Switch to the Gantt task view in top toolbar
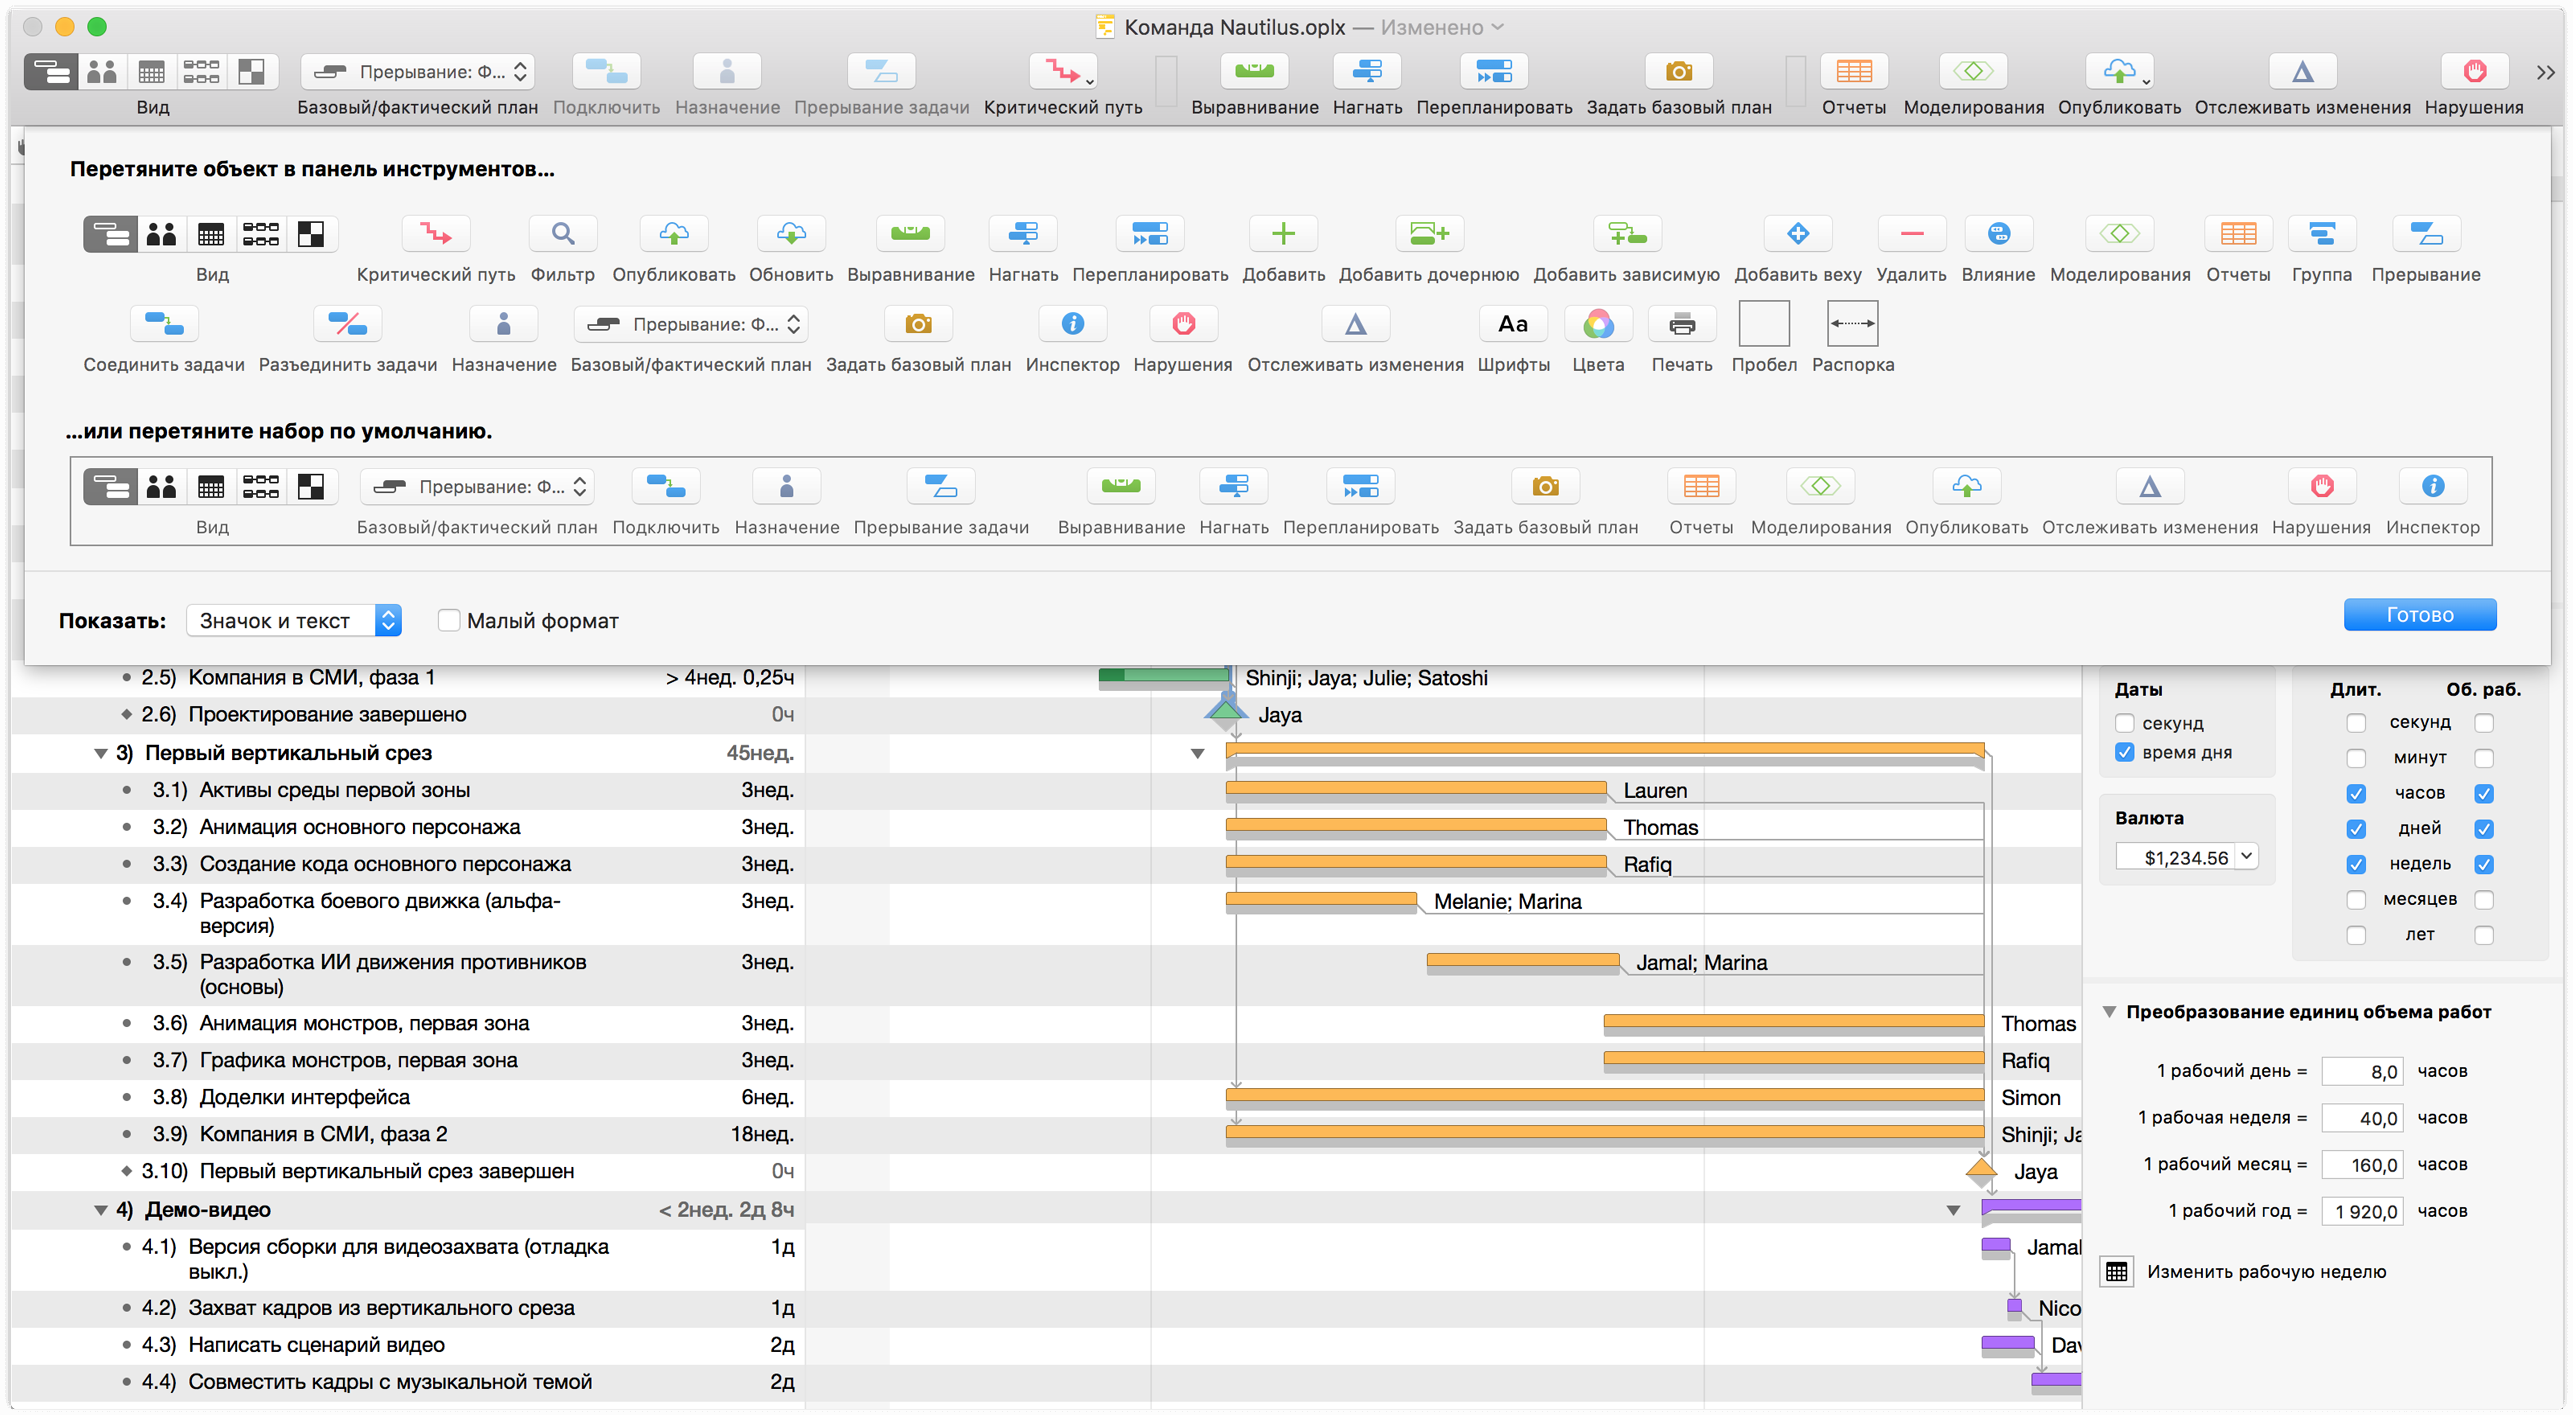This screenshot has width=2573, height=1415. point(51,72)
